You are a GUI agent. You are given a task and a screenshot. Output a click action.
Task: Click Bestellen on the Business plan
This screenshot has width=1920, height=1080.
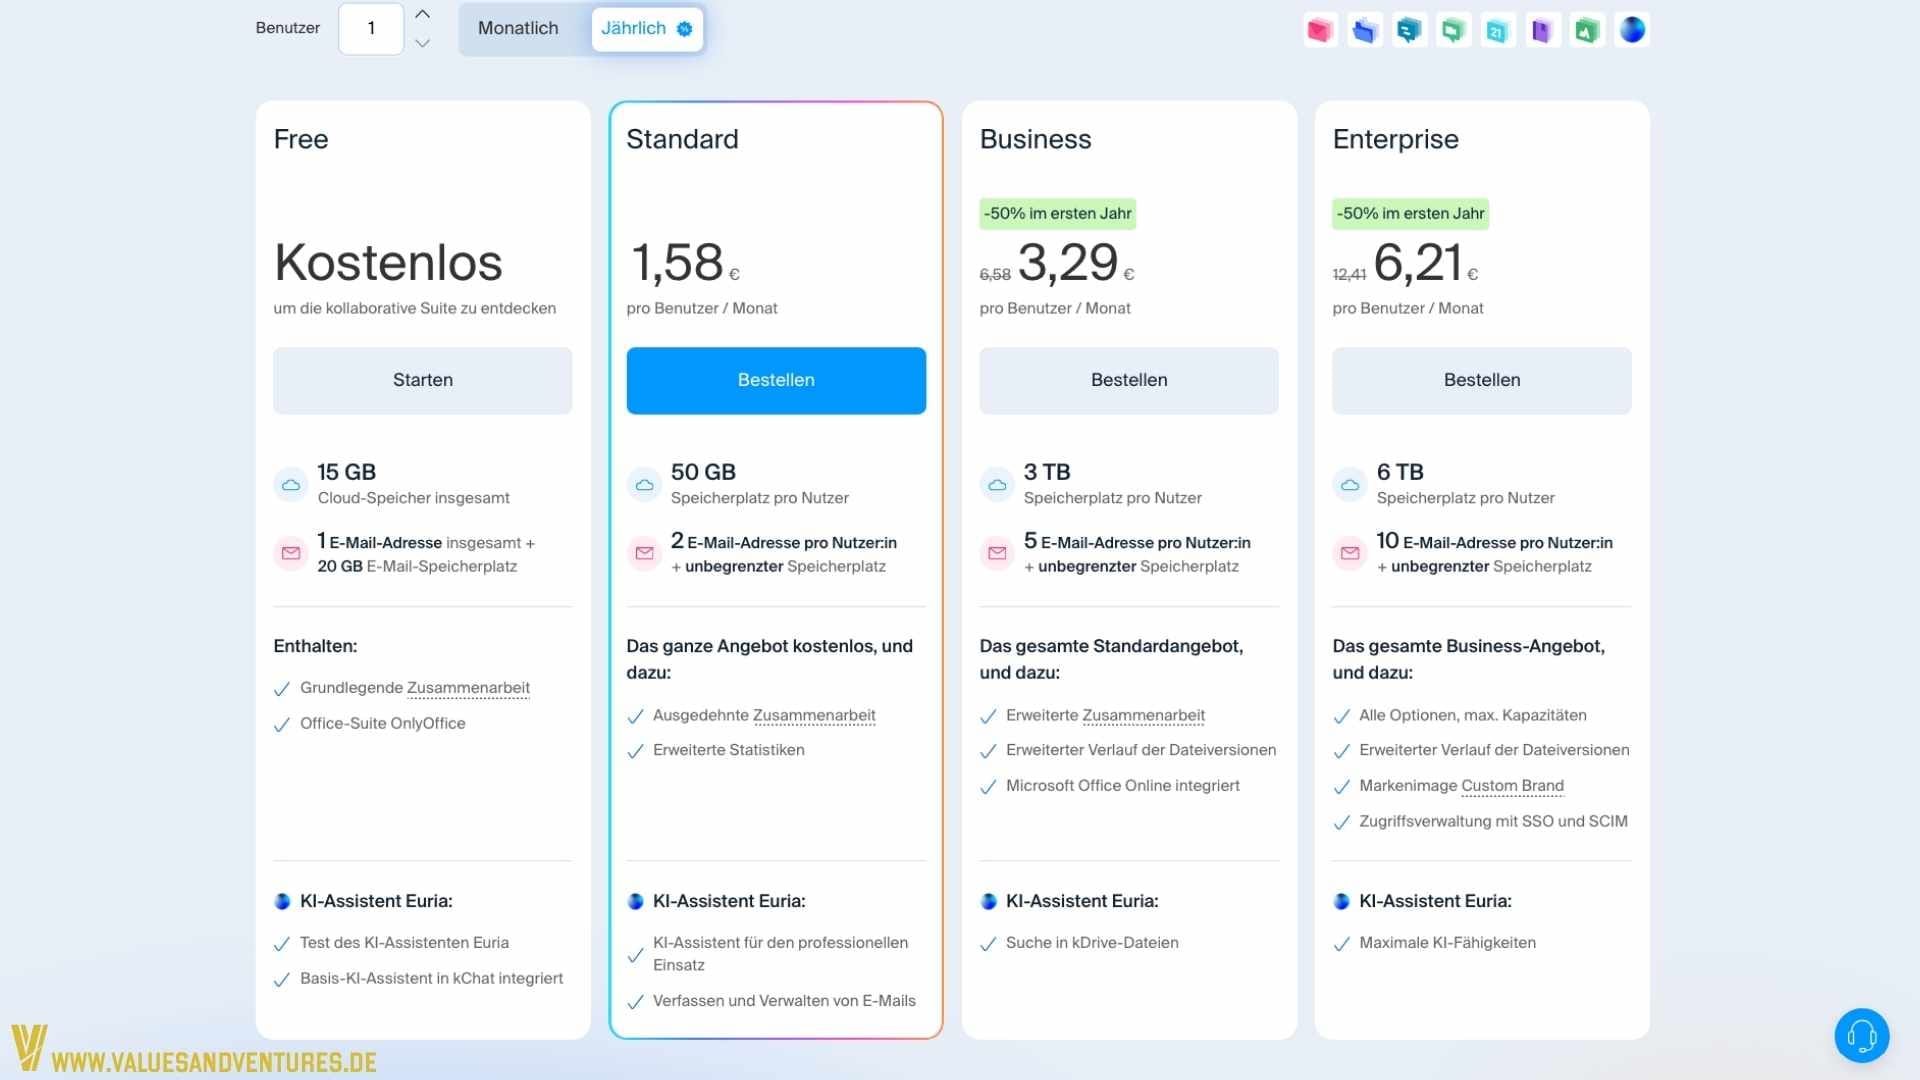(1129, 380)
